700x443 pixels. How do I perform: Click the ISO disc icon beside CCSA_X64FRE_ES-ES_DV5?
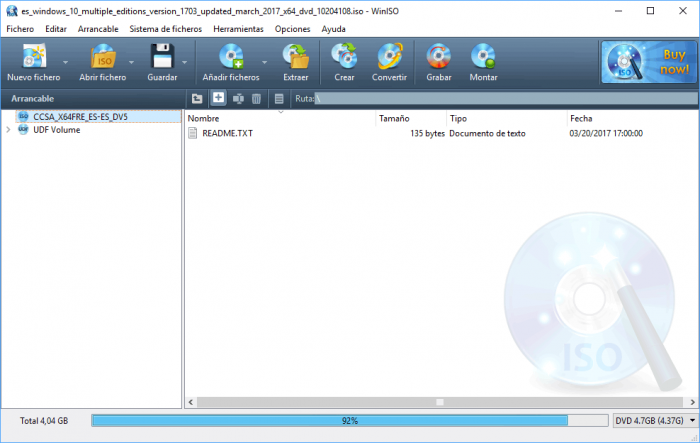tap(23, 117)
